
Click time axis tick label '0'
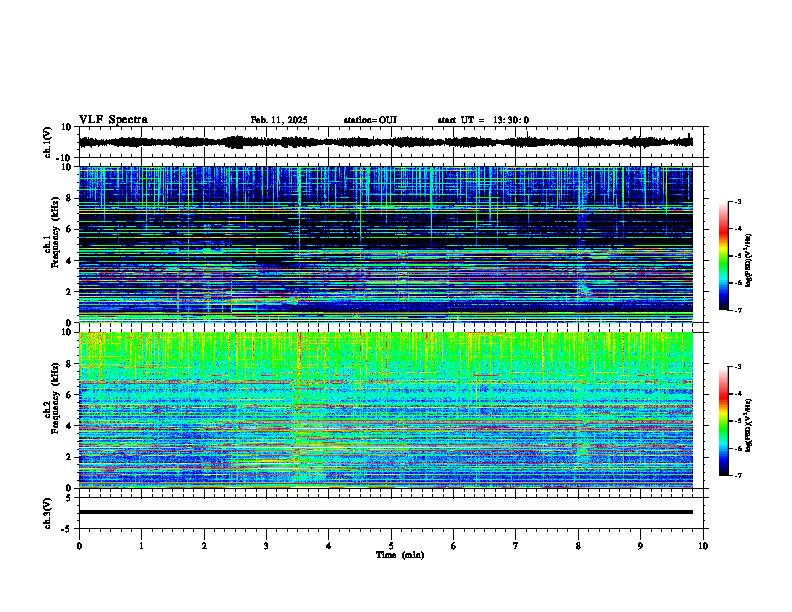tap(79, 546)
